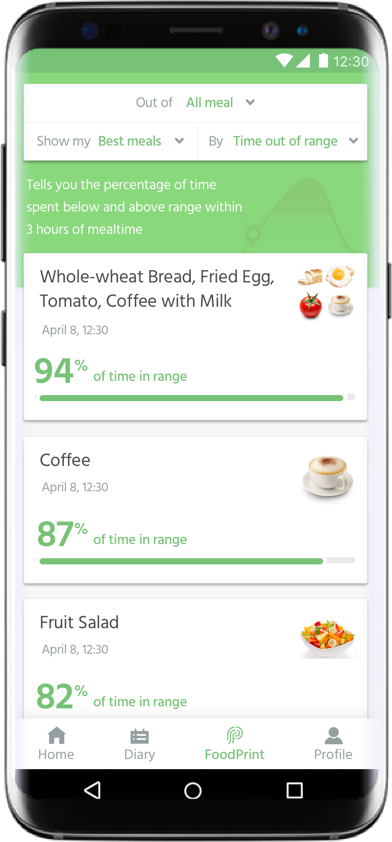Screen dimensions: 392x842
Task: Open the Whole-wheat Bread, Fried Egg meal card
Action: 195,337
